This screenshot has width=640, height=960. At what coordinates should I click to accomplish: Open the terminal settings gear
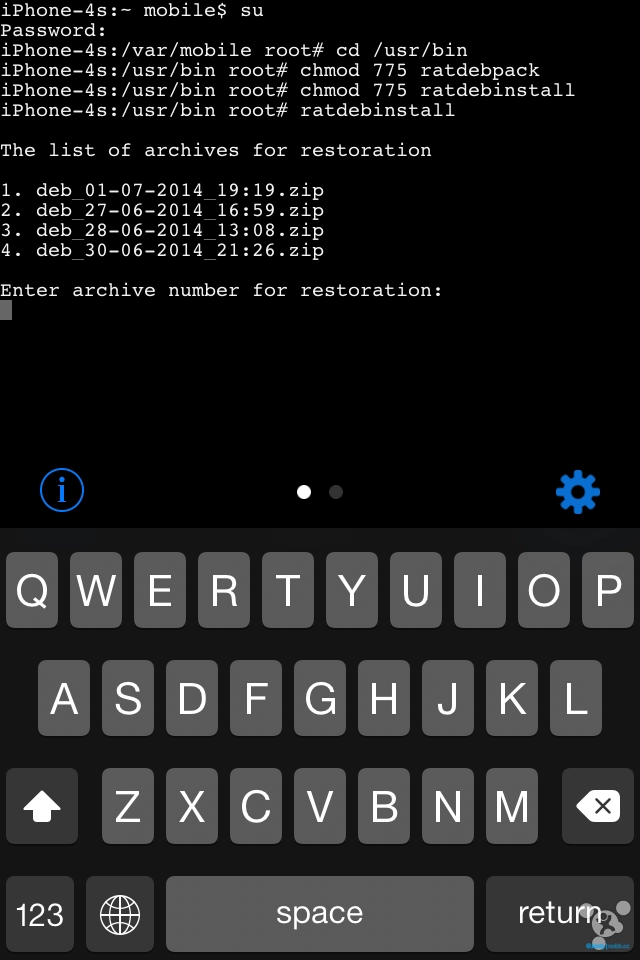click(577, 491)
